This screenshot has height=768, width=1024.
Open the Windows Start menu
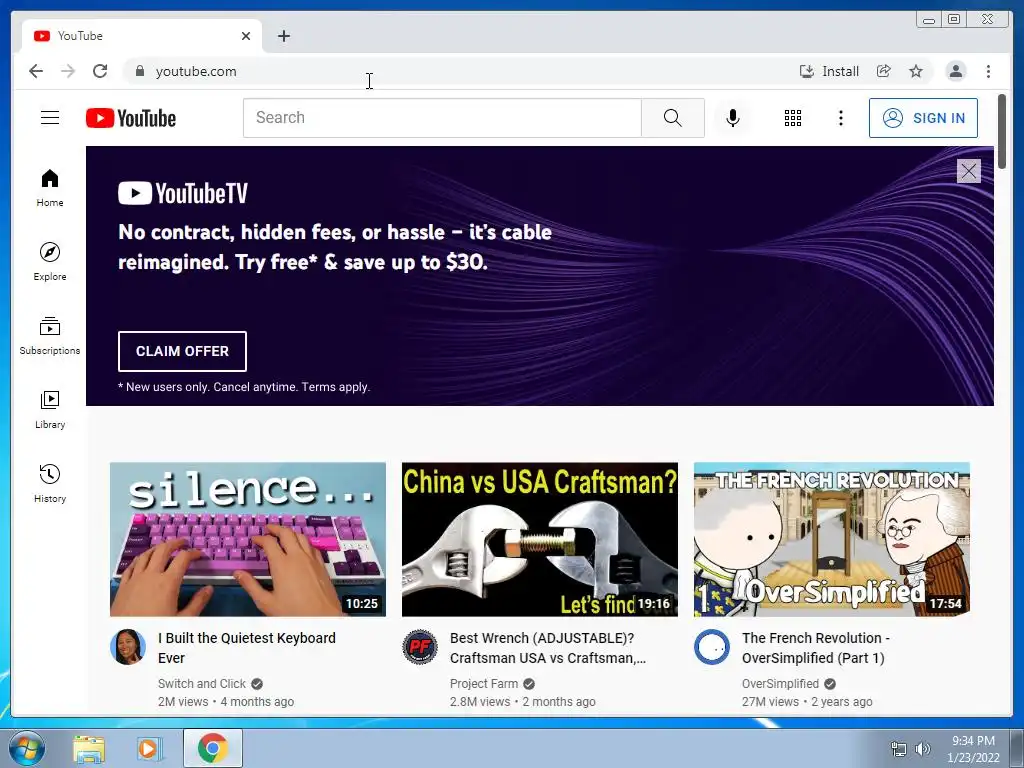pyautogui.click(x=27, y=748)
